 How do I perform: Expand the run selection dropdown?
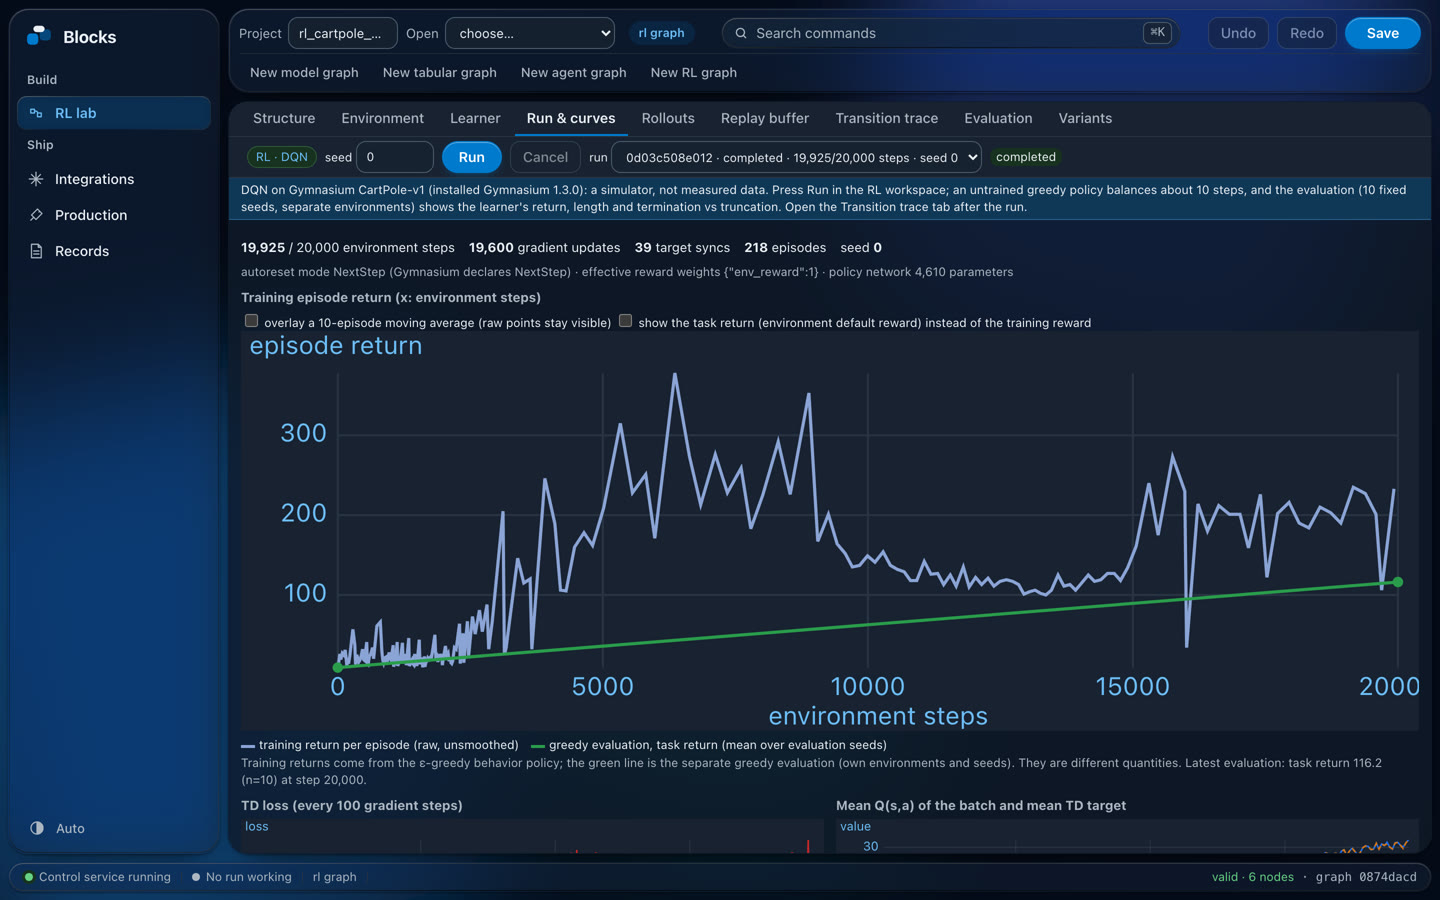pos(796,157)
